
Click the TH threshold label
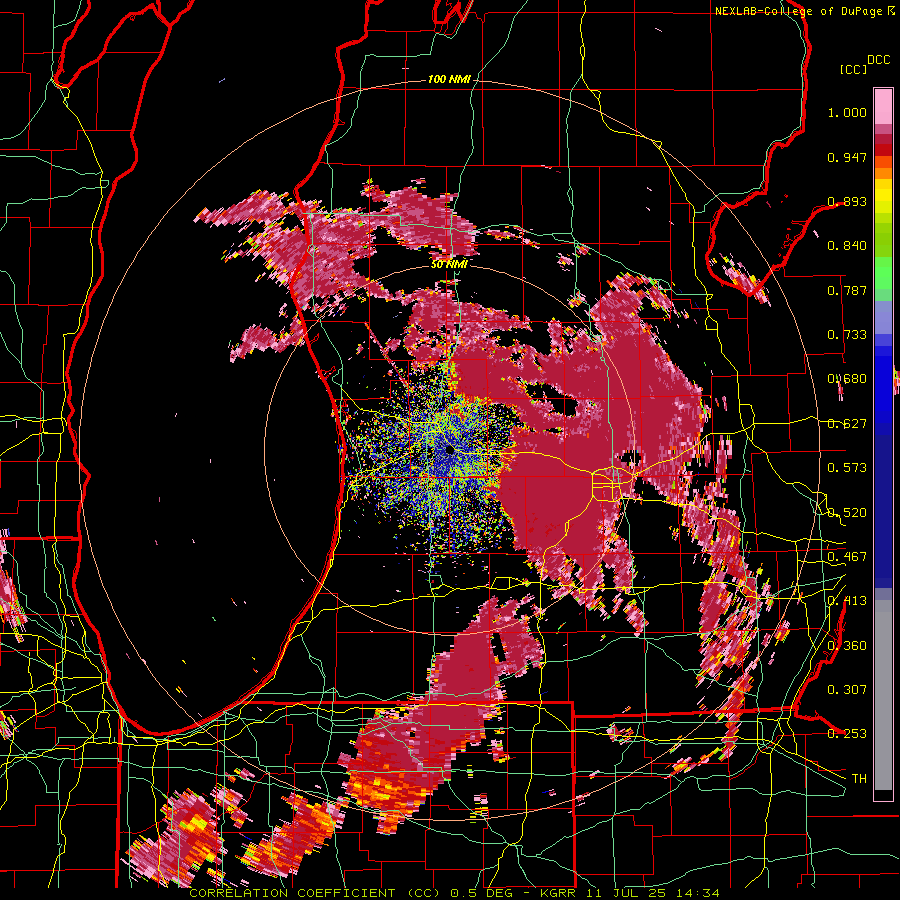(859, 779)
